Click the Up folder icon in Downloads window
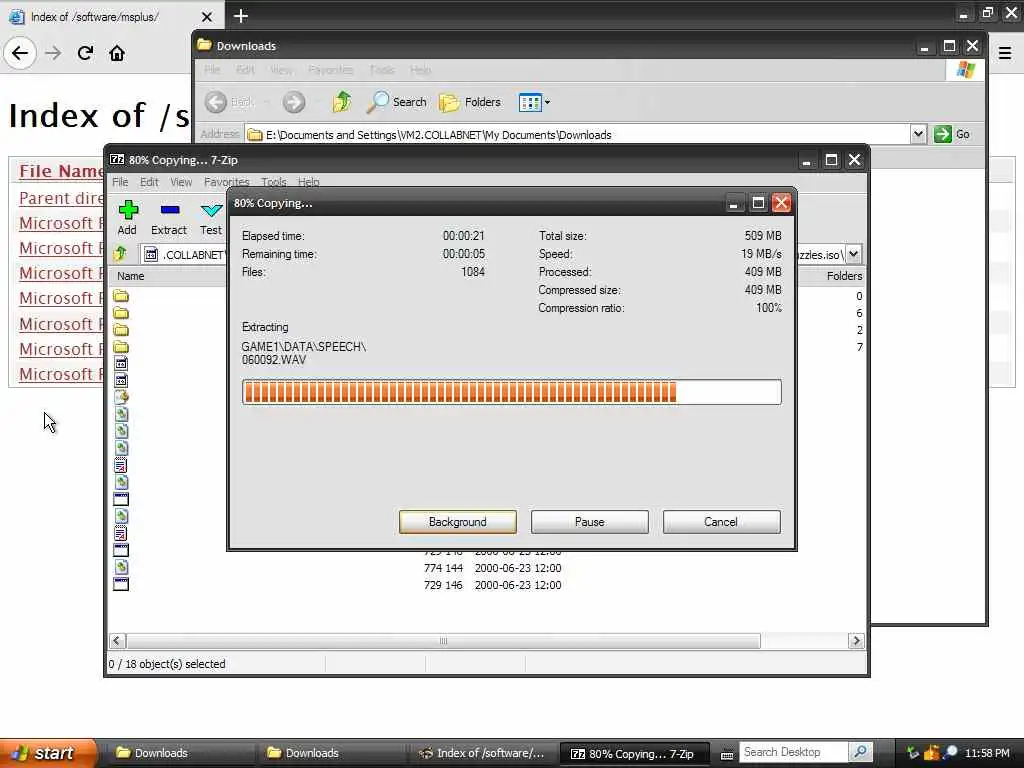This screenshot has width=1024, height=768. pos(342,102)
